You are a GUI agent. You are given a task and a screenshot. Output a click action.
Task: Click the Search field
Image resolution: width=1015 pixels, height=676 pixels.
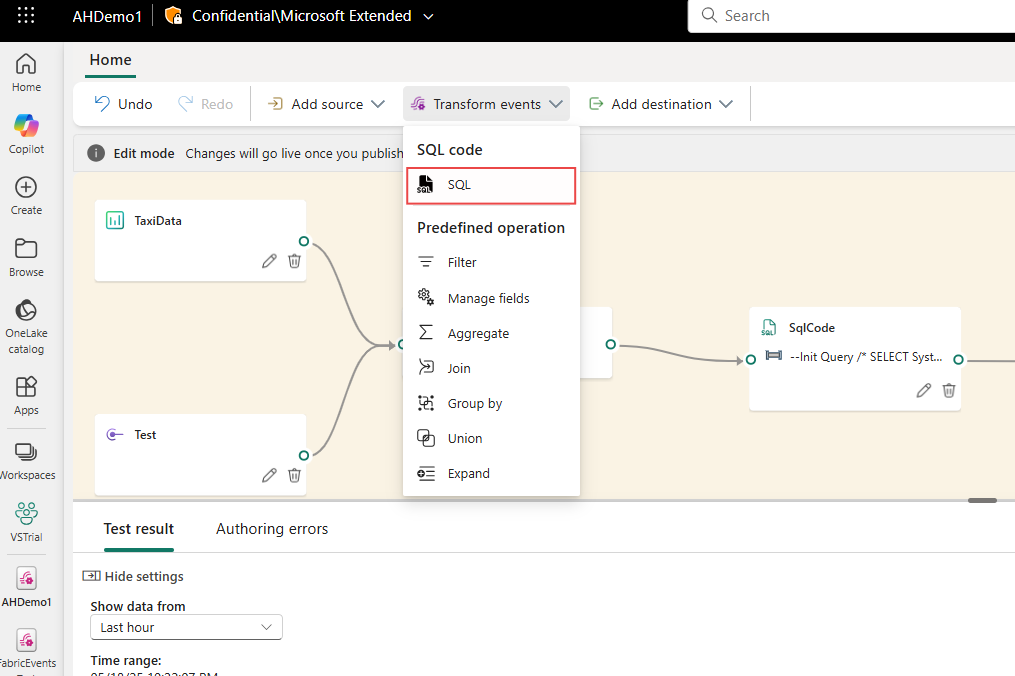pos(851,16)
